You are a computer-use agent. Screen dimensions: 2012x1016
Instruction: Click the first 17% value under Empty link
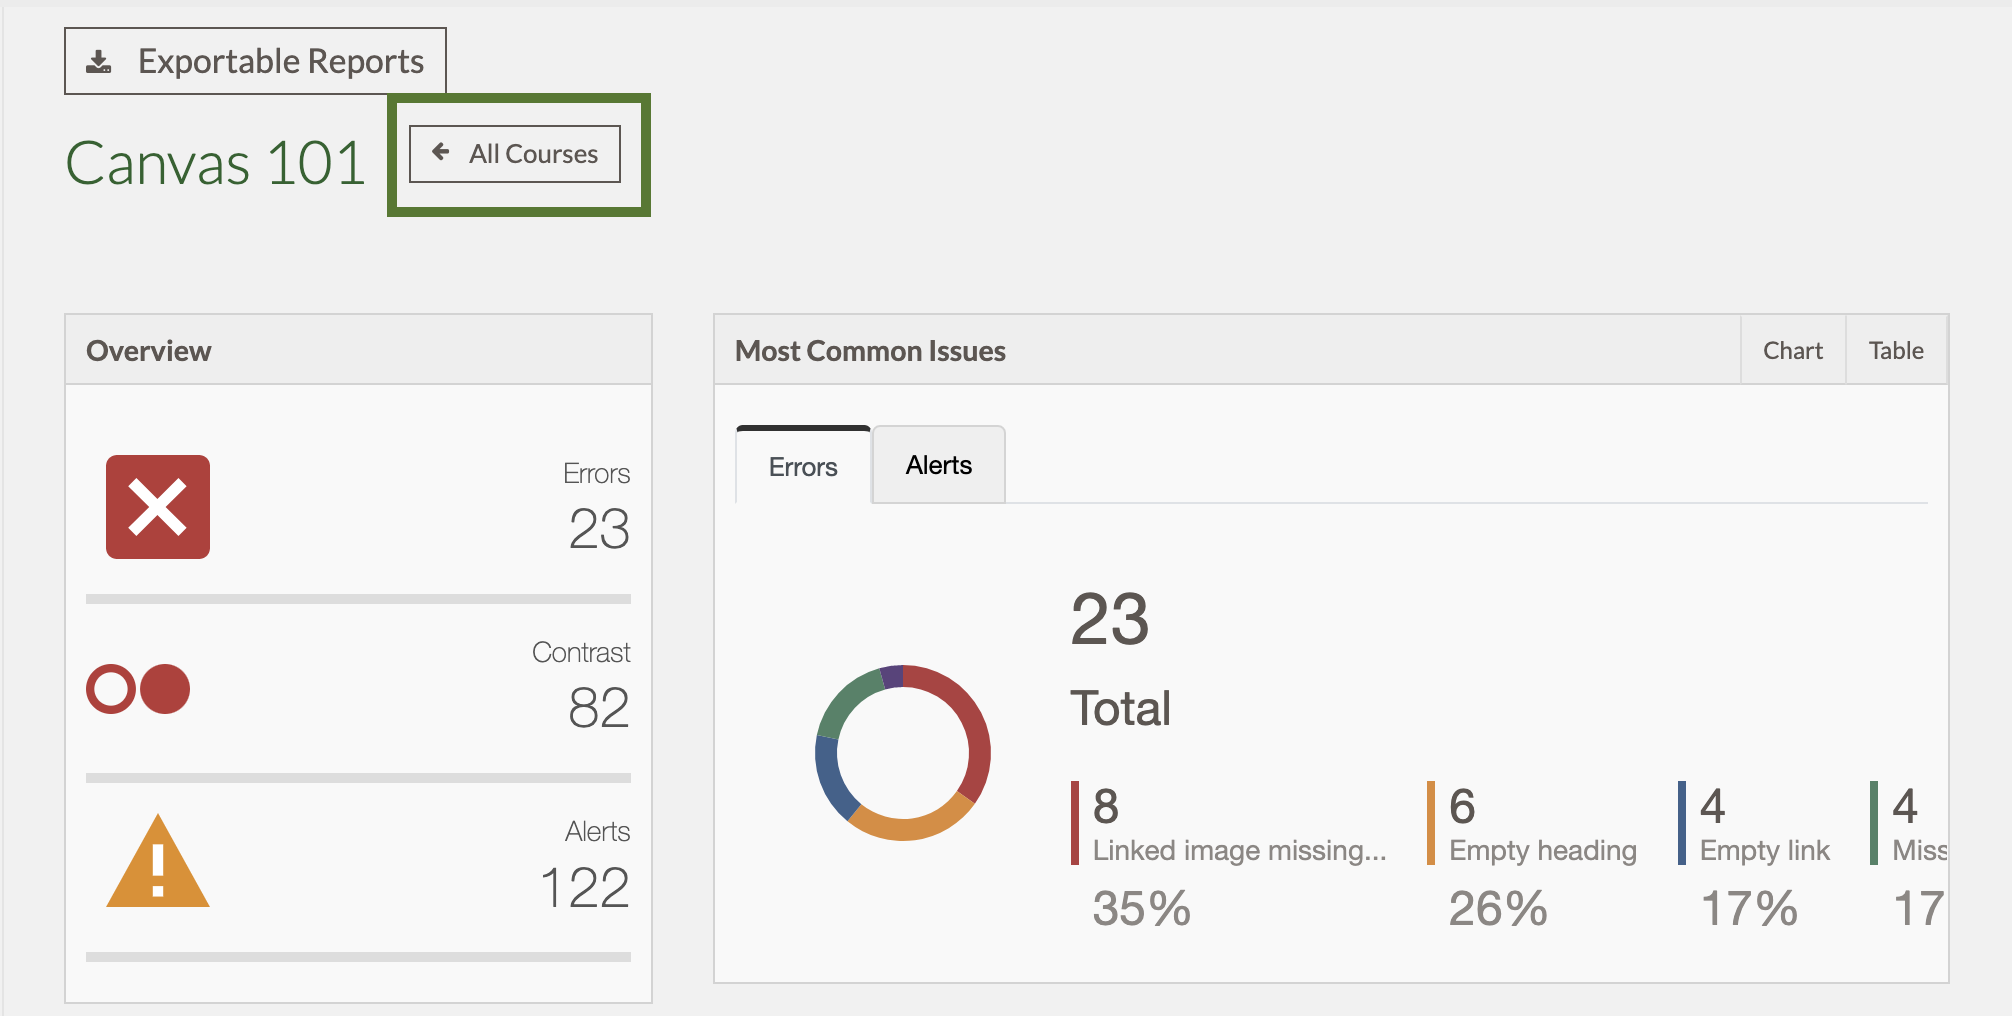coord(1749,909)
